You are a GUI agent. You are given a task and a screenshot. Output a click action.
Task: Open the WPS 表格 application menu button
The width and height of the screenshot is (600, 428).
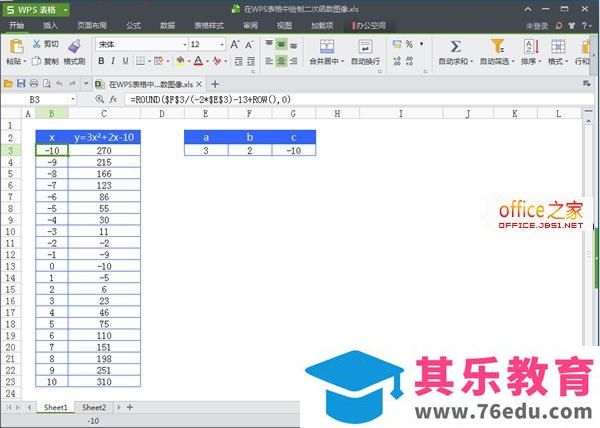point(37,10)
